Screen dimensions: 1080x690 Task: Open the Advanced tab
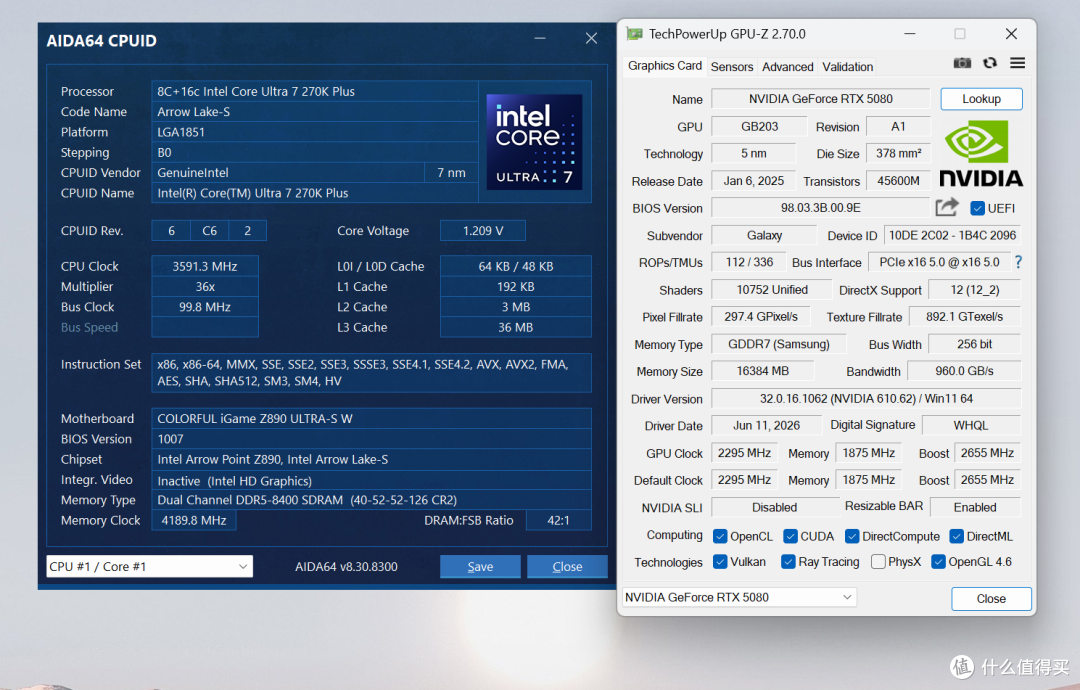[x=787, y=67]
